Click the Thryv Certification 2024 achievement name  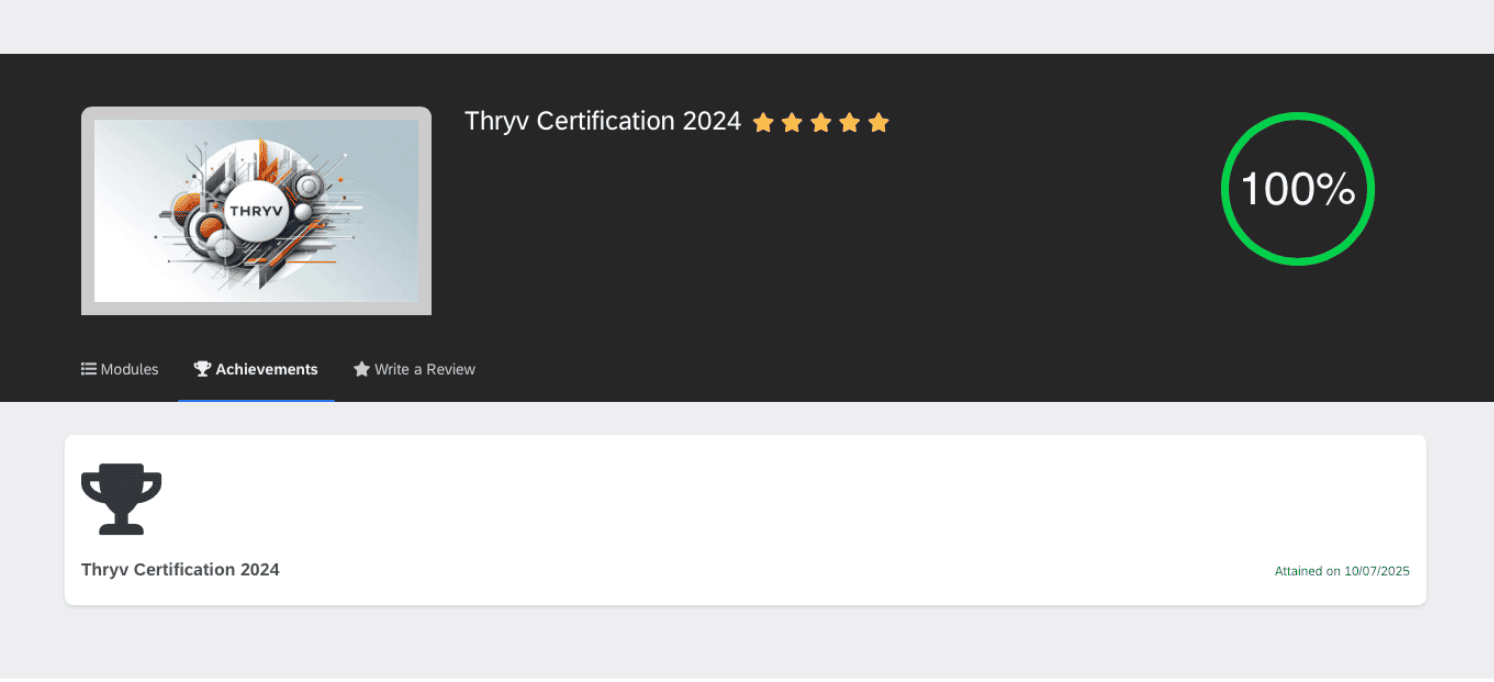coord(180,570)
